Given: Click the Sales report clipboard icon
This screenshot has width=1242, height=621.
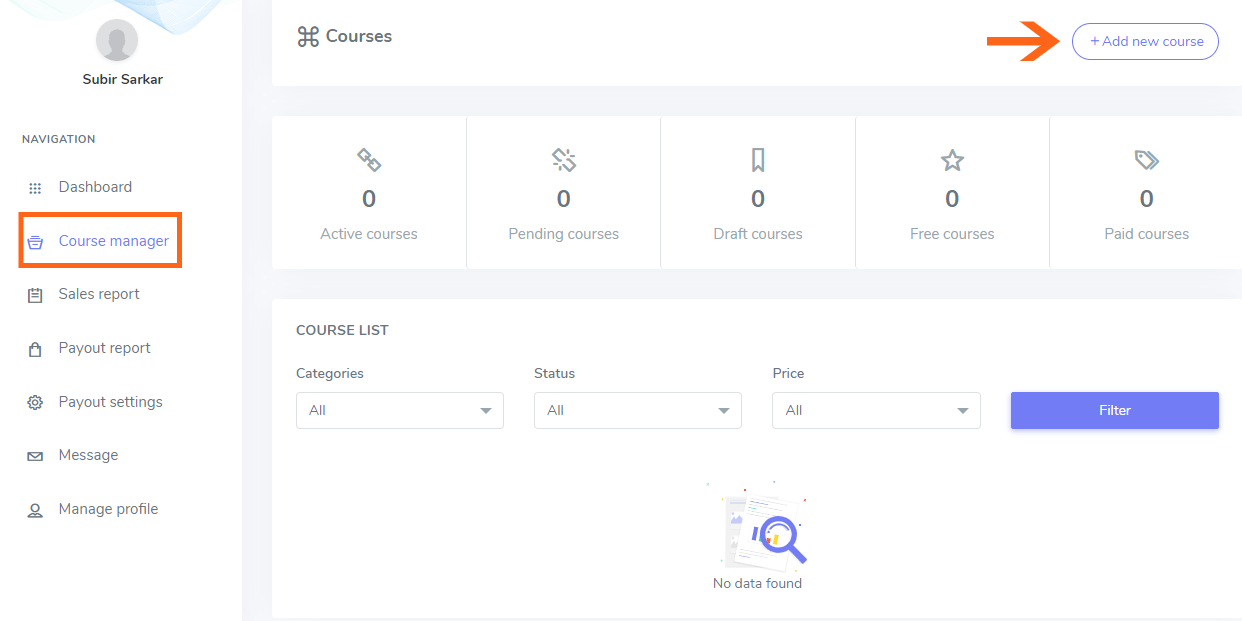Looking at the screenshot, I should (x=35, y=295).
